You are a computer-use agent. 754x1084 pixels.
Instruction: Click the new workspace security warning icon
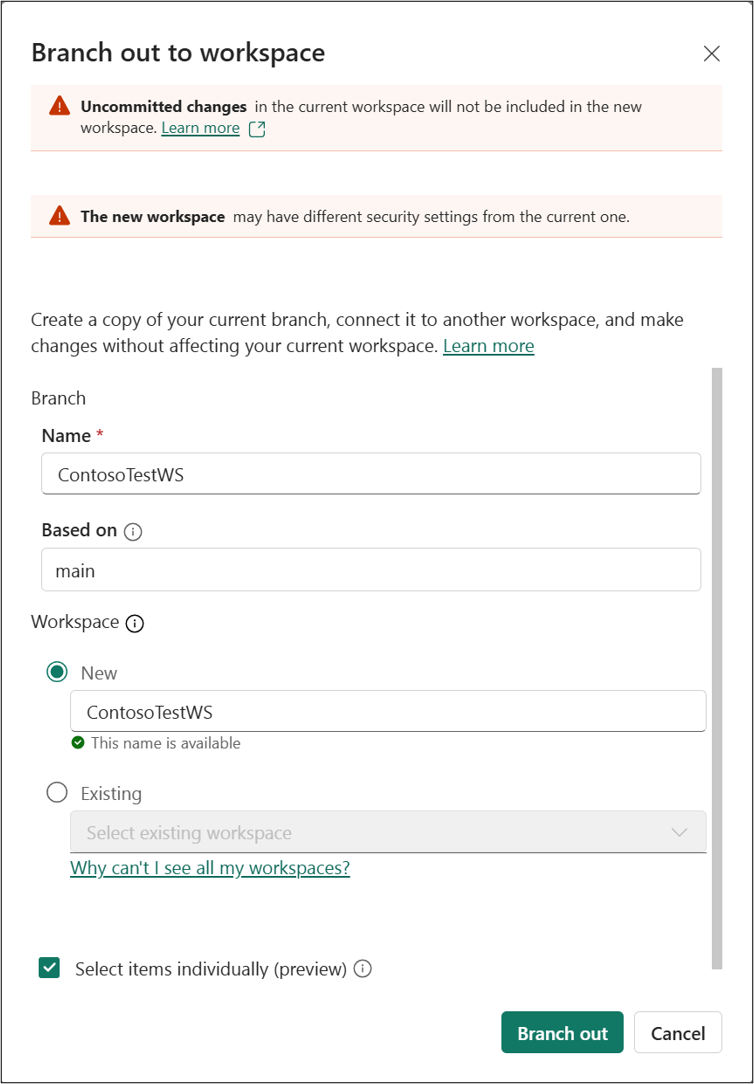[x=59, y=216]
